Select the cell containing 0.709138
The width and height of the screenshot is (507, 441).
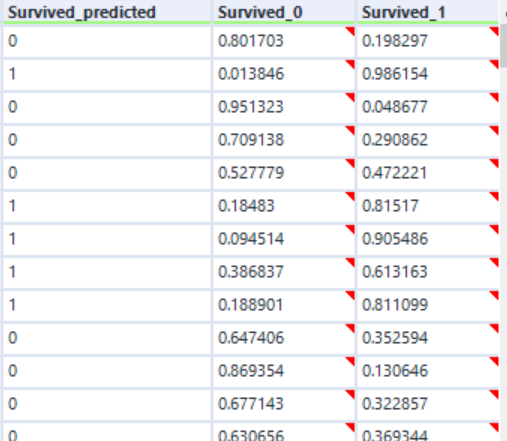tap(284, 140)
